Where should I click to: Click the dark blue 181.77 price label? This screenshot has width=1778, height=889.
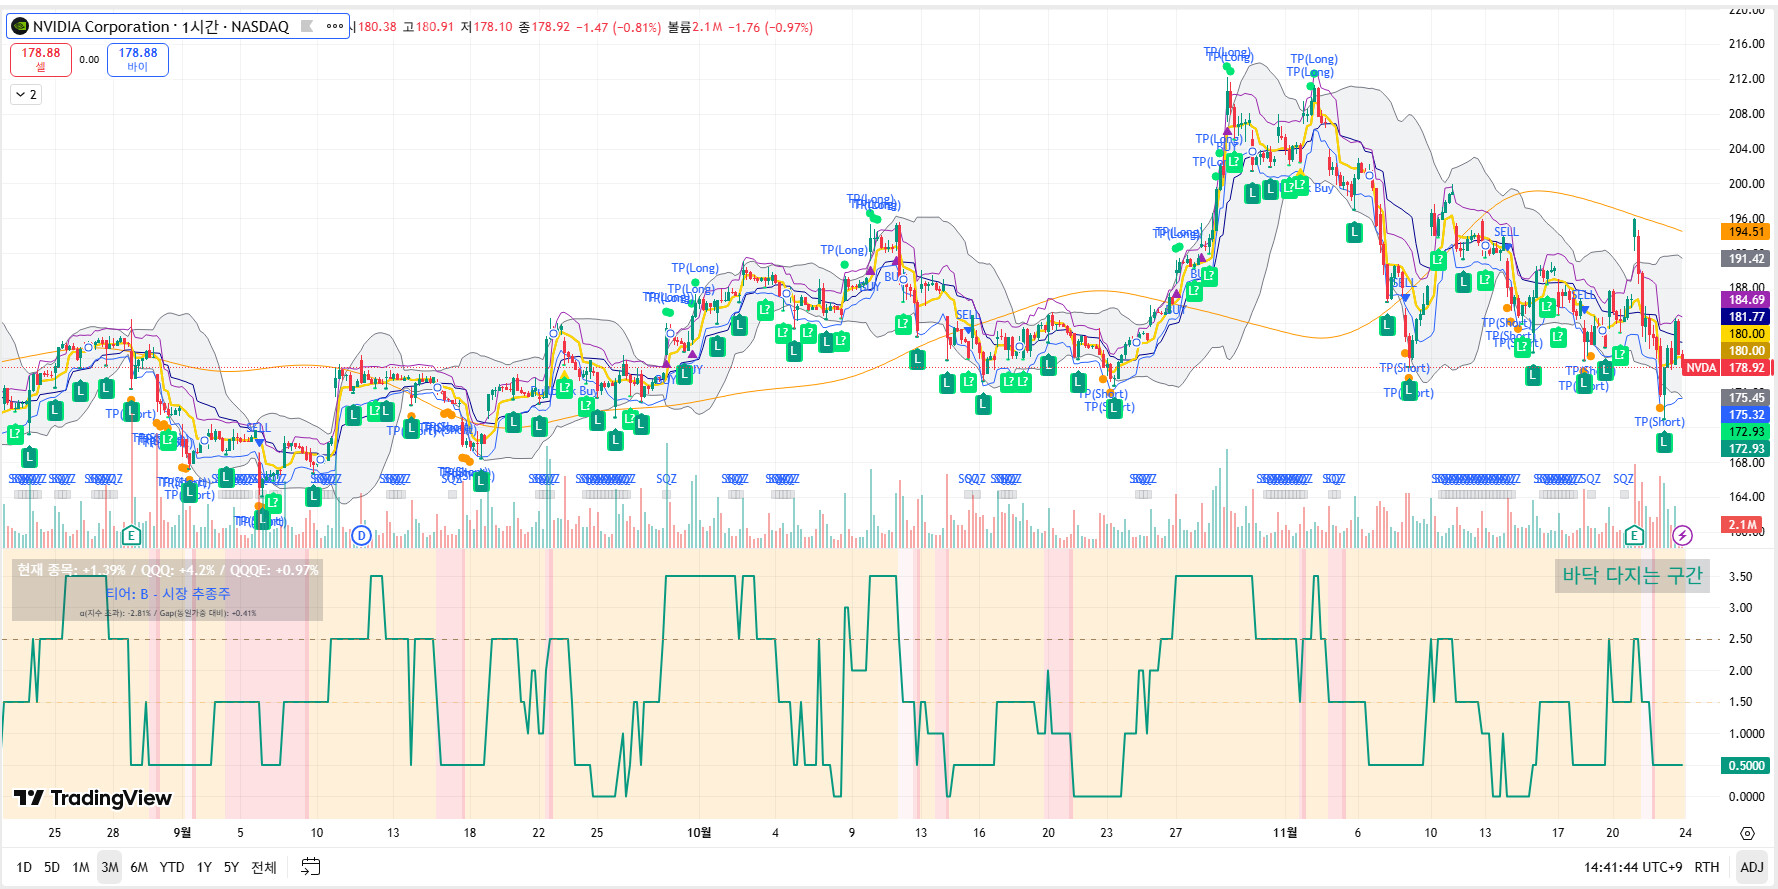click(x=1747, y=317)
